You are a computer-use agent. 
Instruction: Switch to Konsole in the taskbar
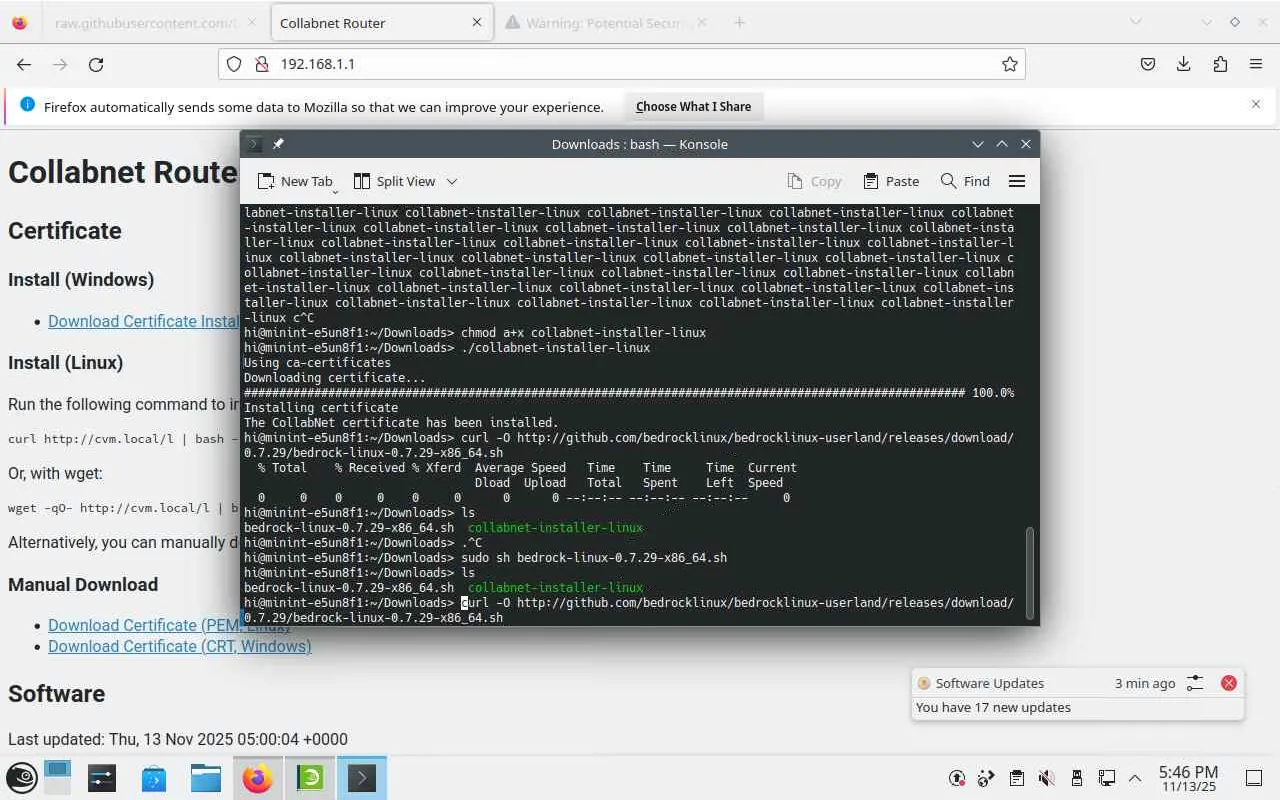[362, 778]
